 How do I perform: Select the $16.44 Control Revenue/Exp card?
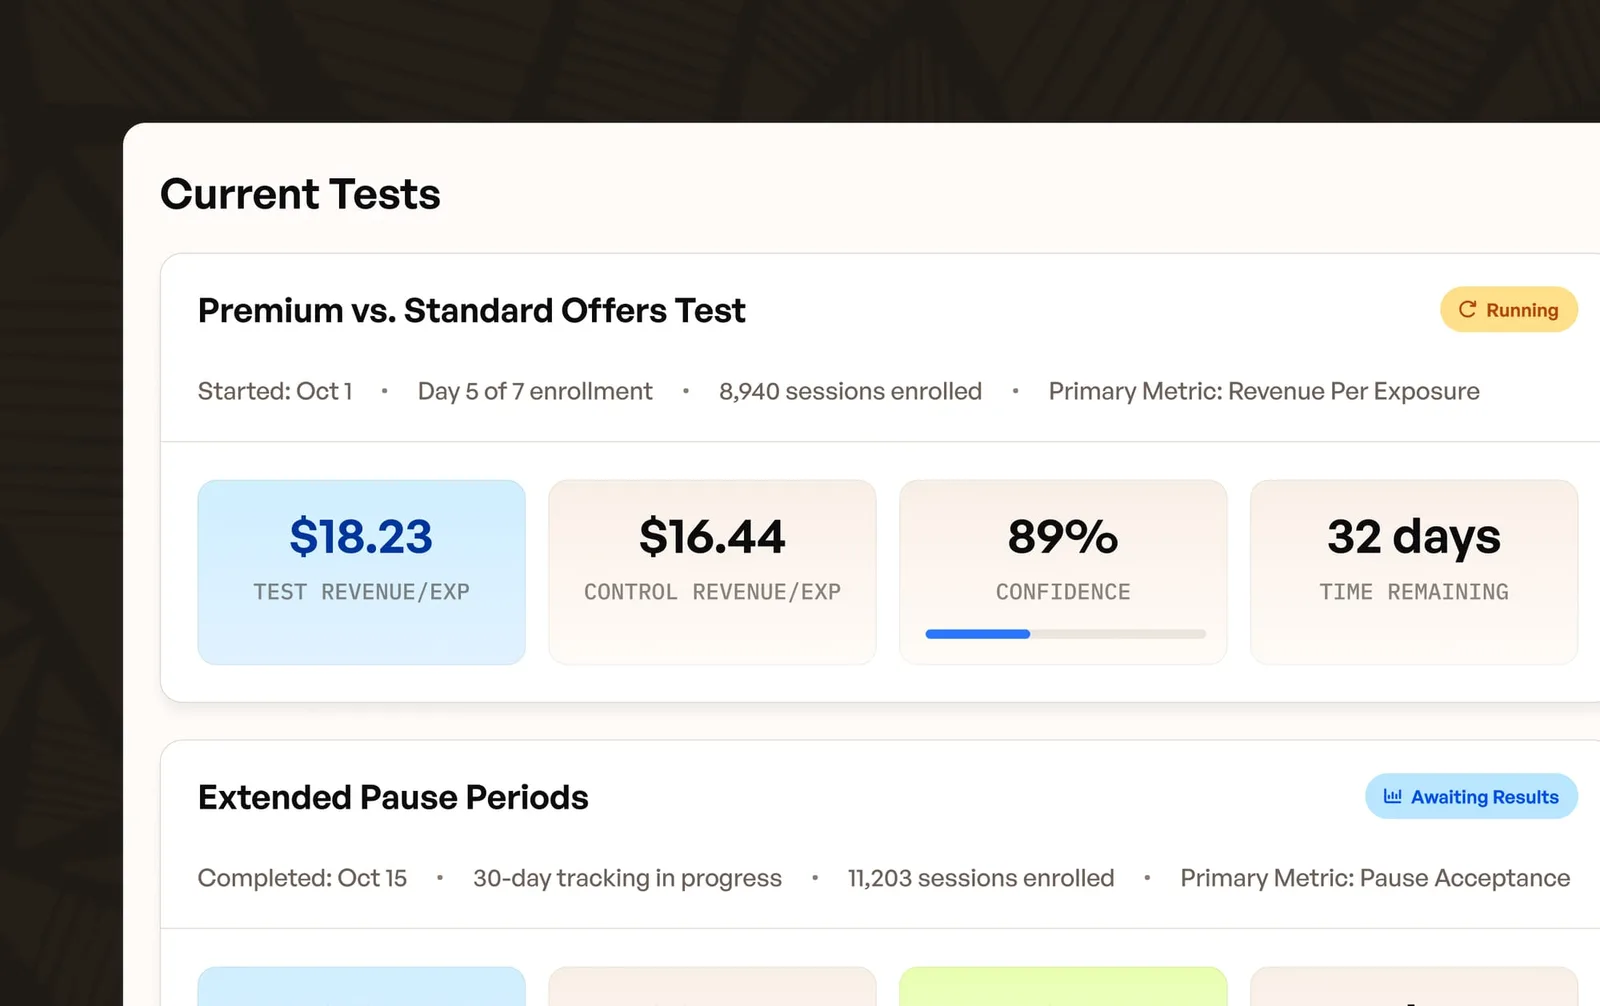click(712, 572)
